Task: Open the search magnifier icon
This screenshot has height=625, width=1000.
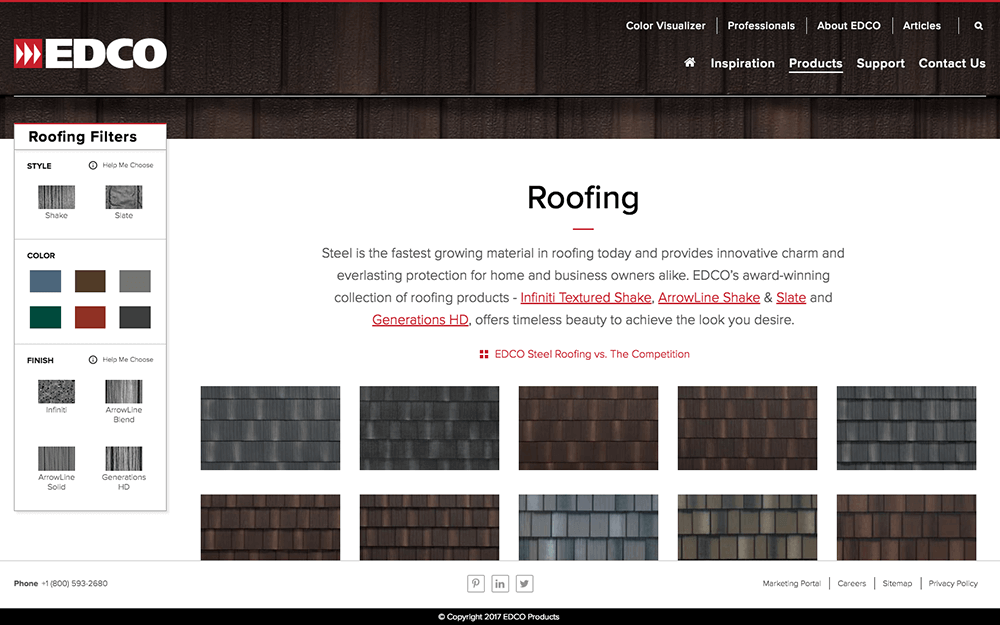Action: pyautogui.click(x=978, y=26)
